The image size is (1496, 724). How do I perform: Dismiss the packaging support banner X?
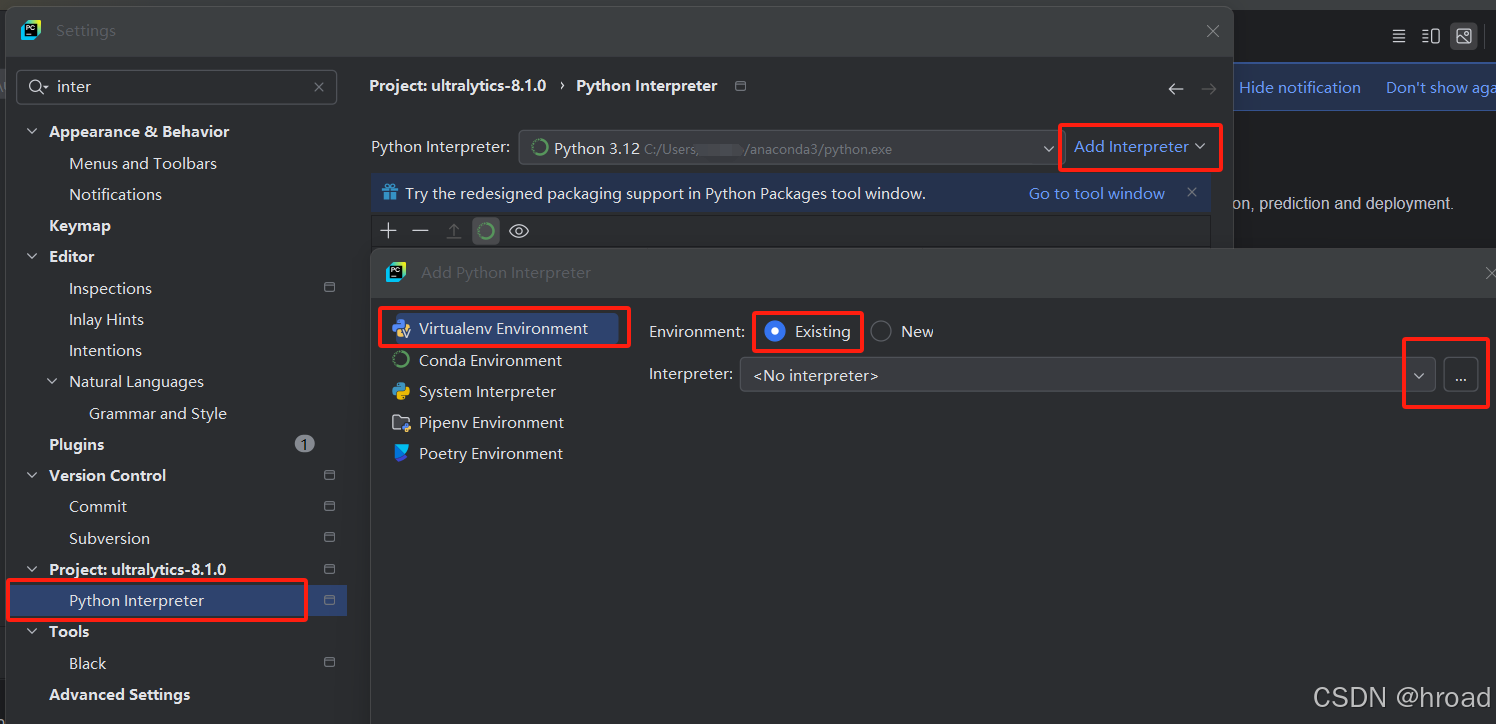point(1192,192)
